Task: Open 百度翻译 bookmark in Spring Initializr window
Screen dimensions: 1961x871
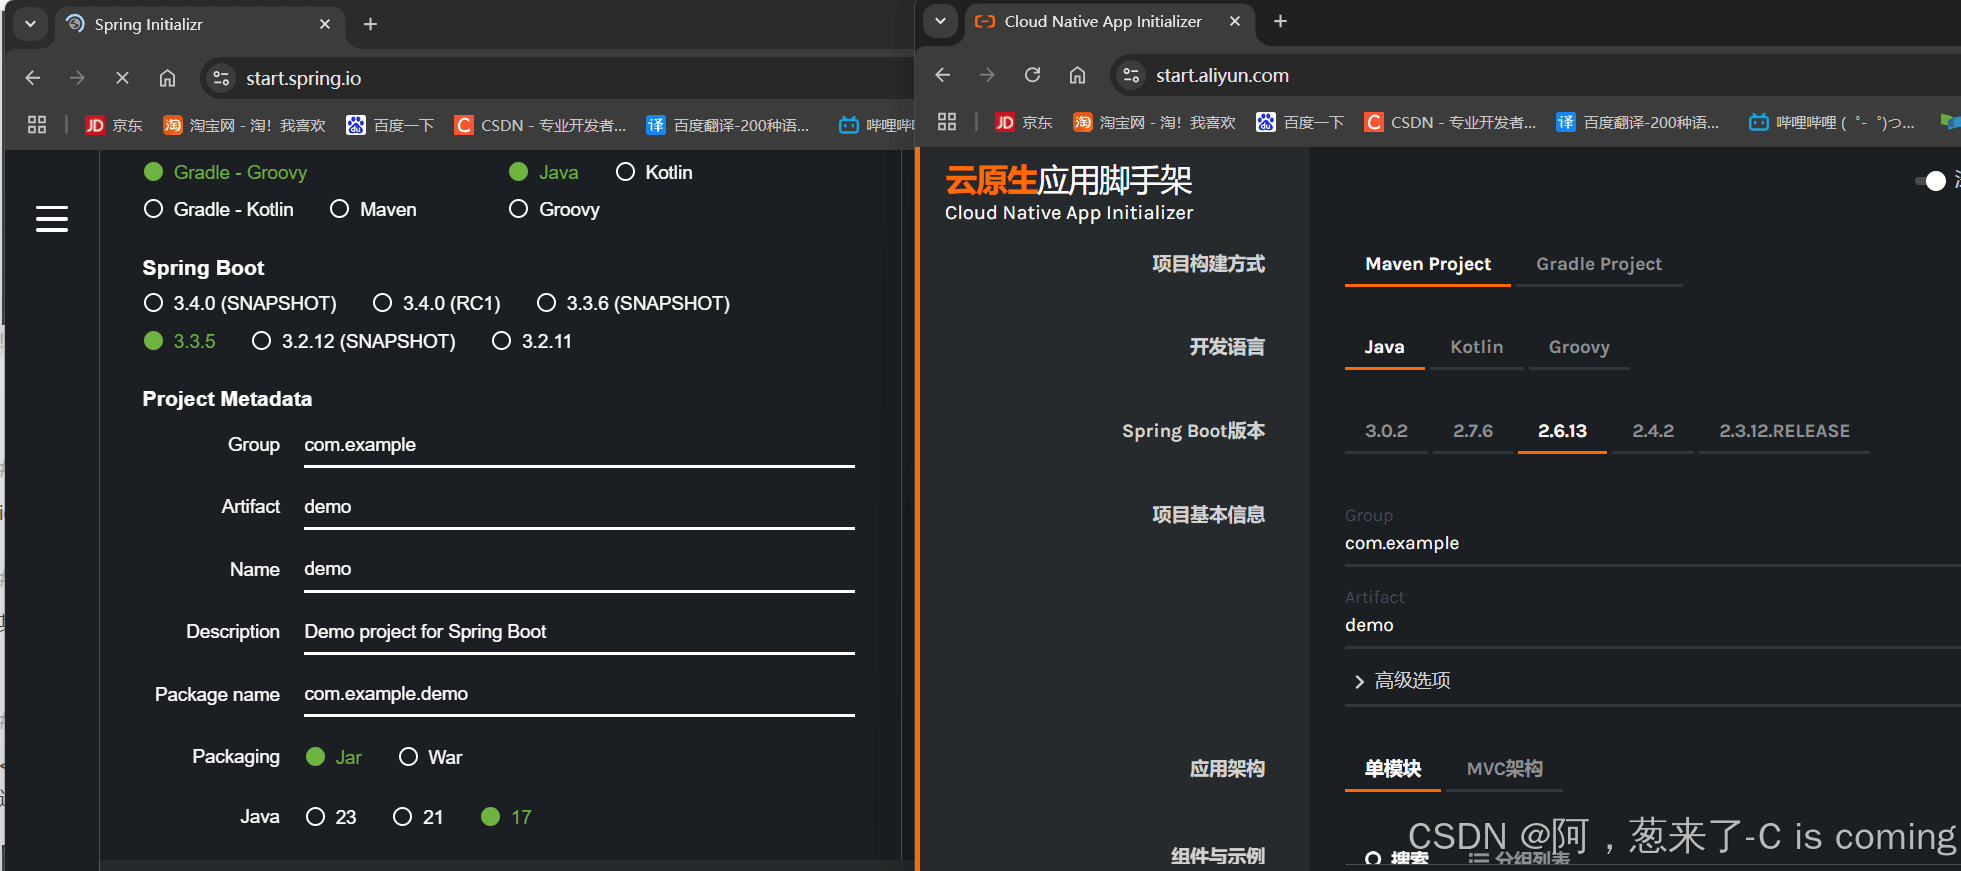Action: pos(728,125)
